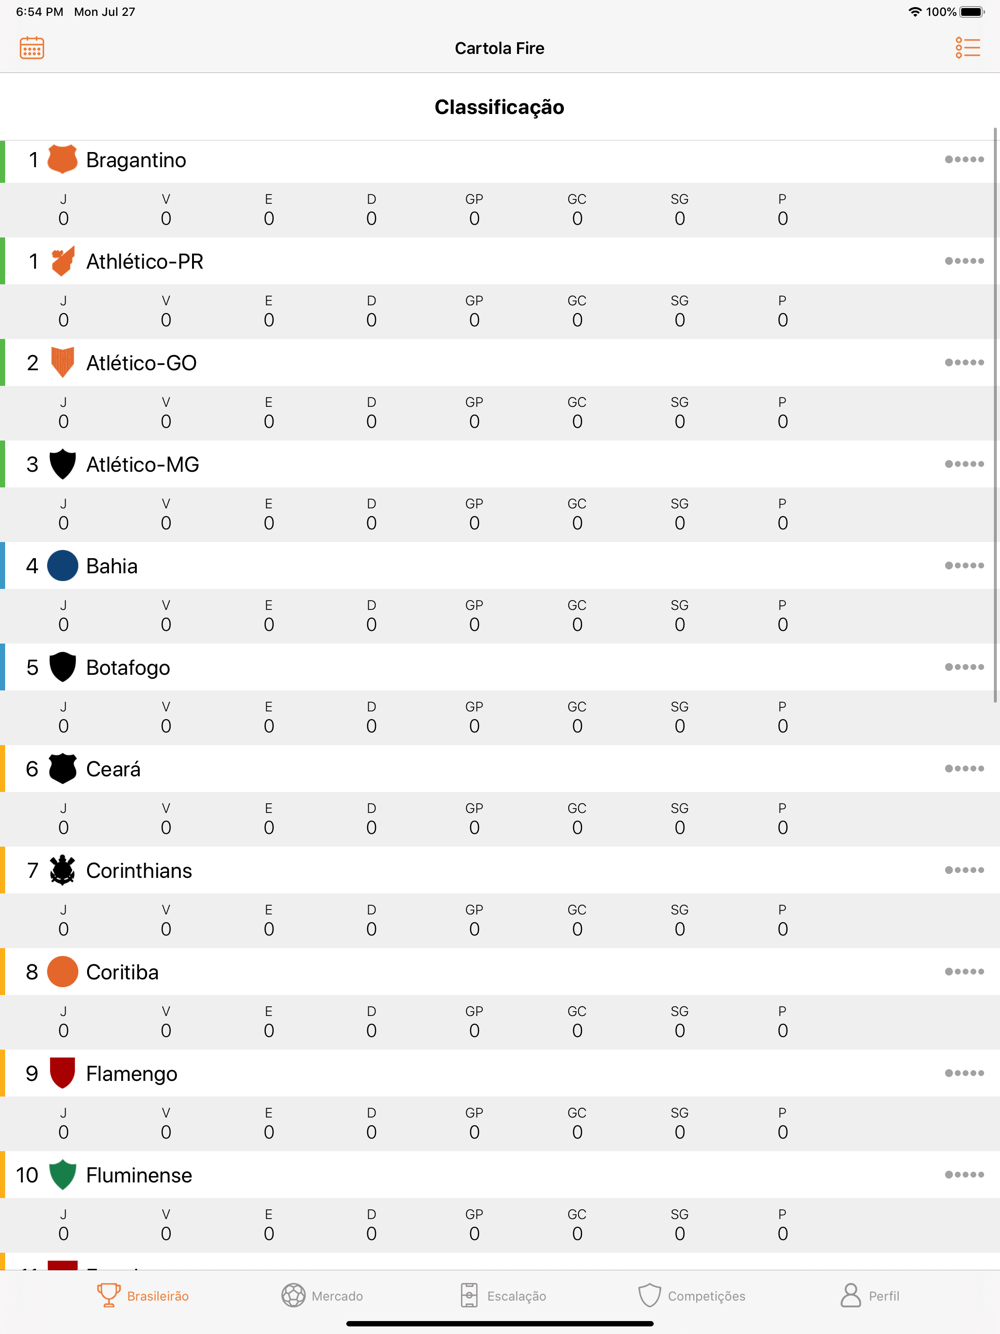
Task: Open the five dots beside Coritiba
Action: point(964,972)
